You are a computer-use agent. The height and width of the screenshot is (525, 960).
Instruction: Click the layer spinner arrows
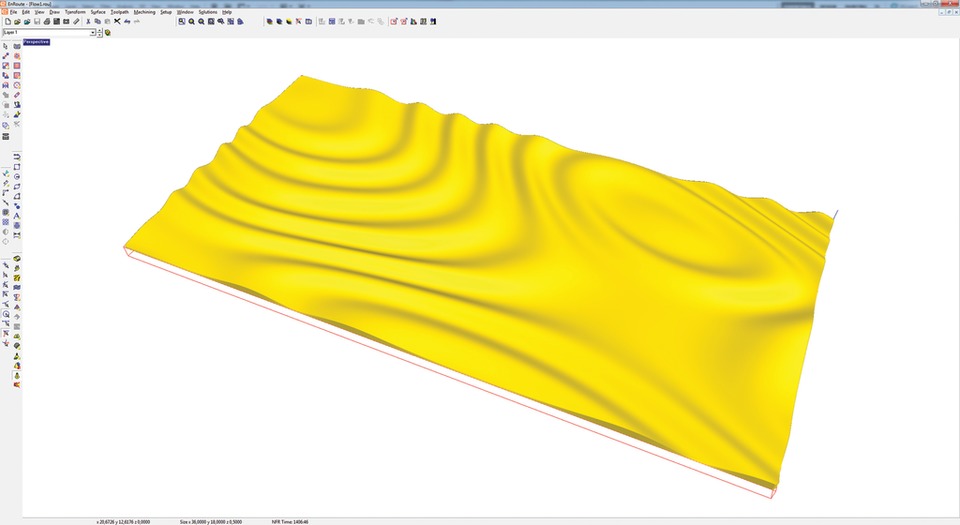click(100, 33)
